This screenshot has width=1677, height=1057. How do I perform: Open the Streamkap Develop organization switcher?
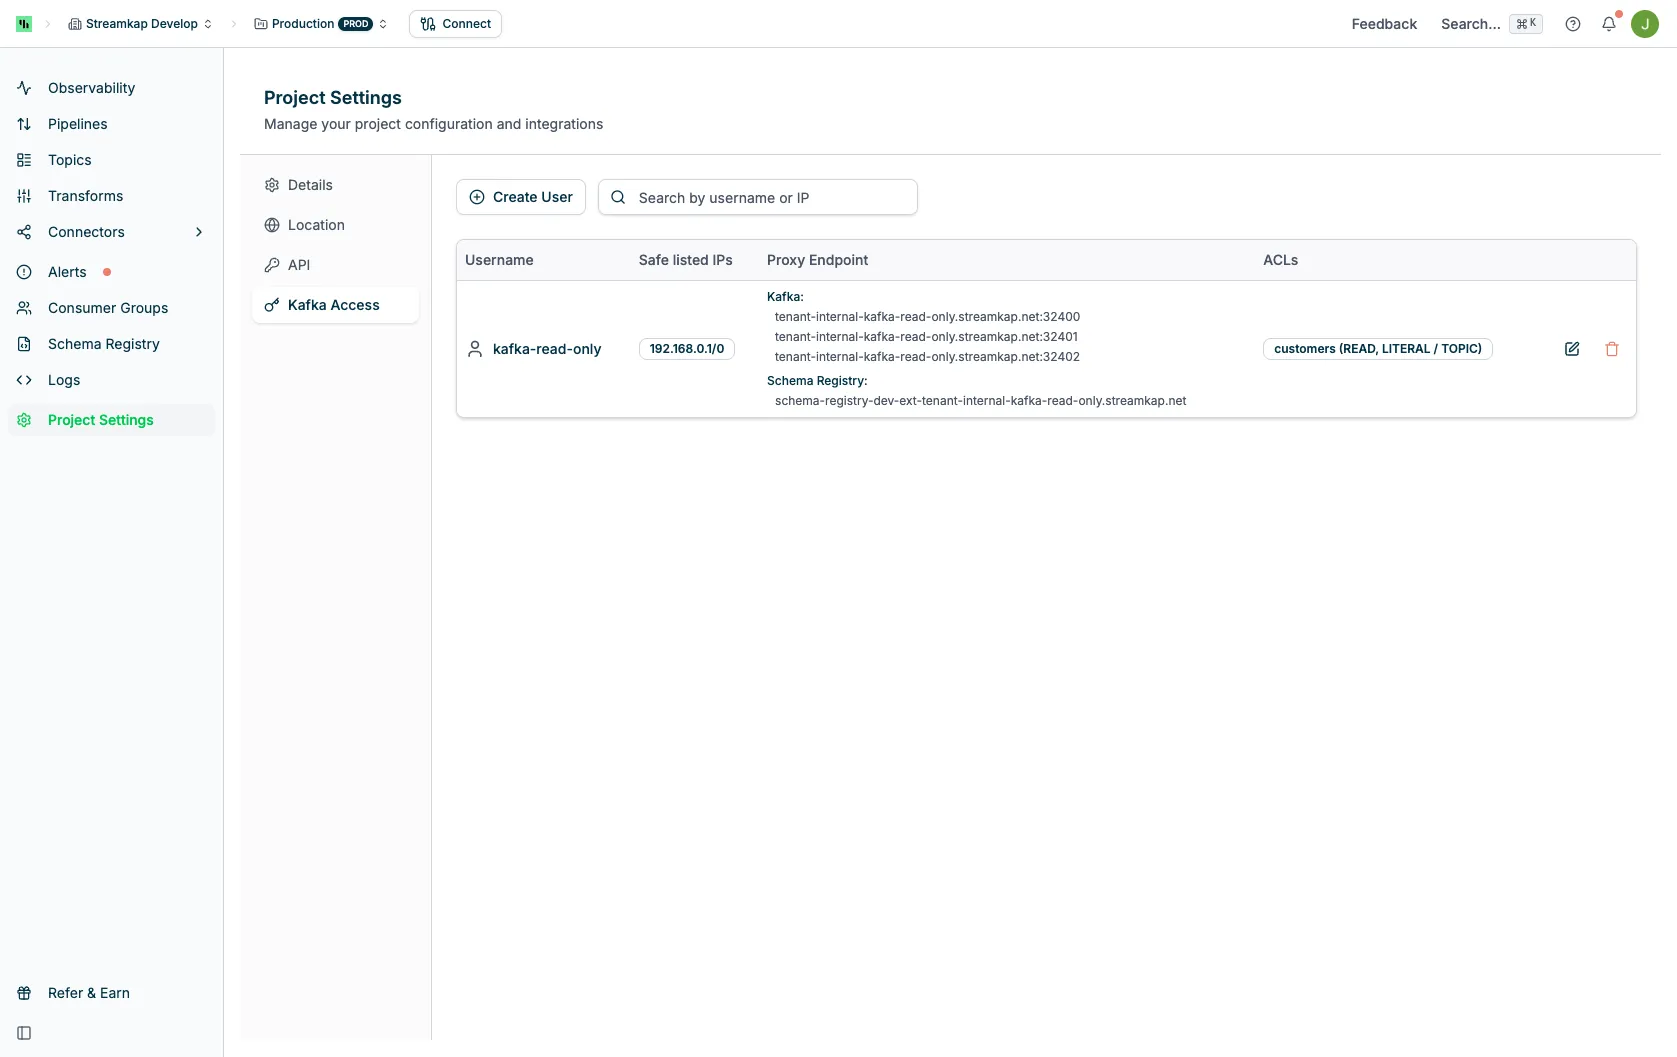pos(140,24)
